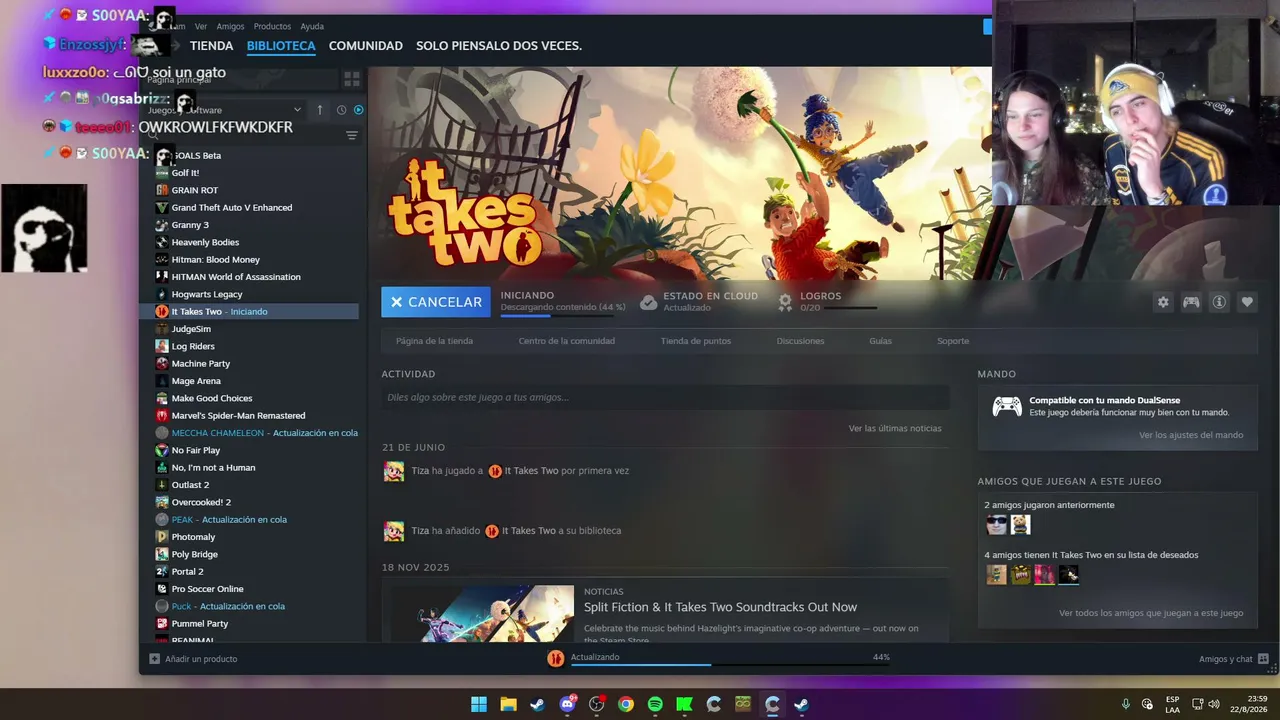Open SOLO PIENSALO DOS VECES profile tab
Screen dimensions: 1280x720
click(499, 46)
